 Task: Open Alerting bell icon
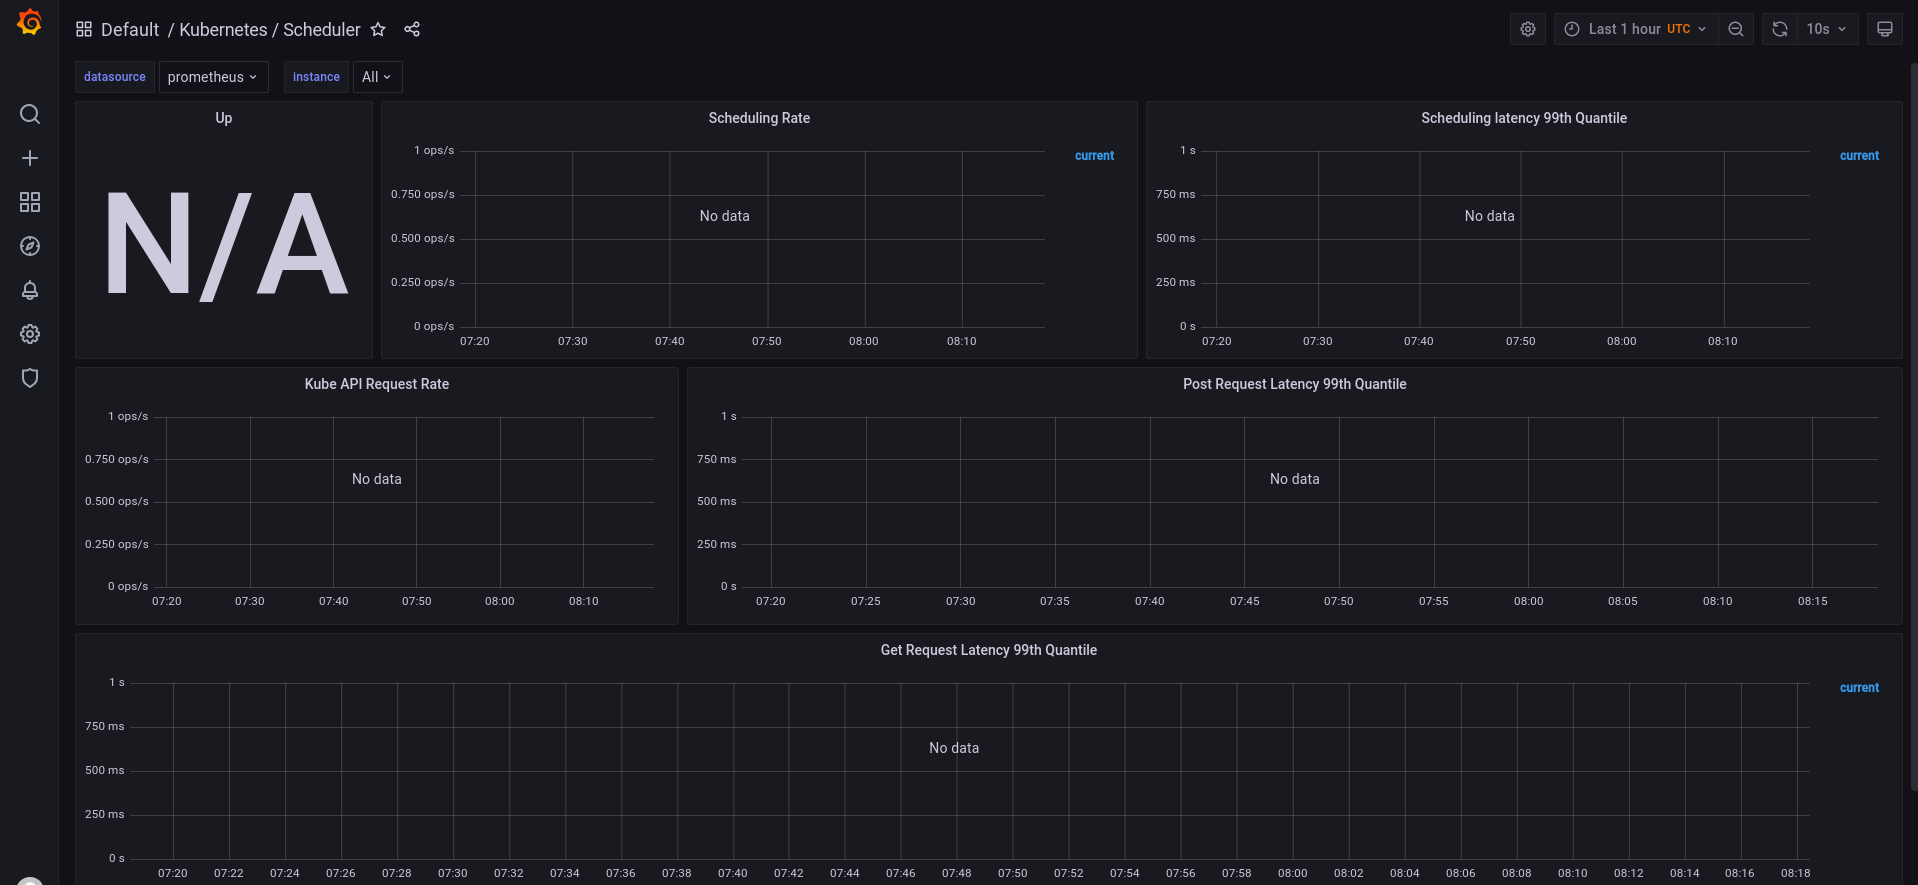30,290
